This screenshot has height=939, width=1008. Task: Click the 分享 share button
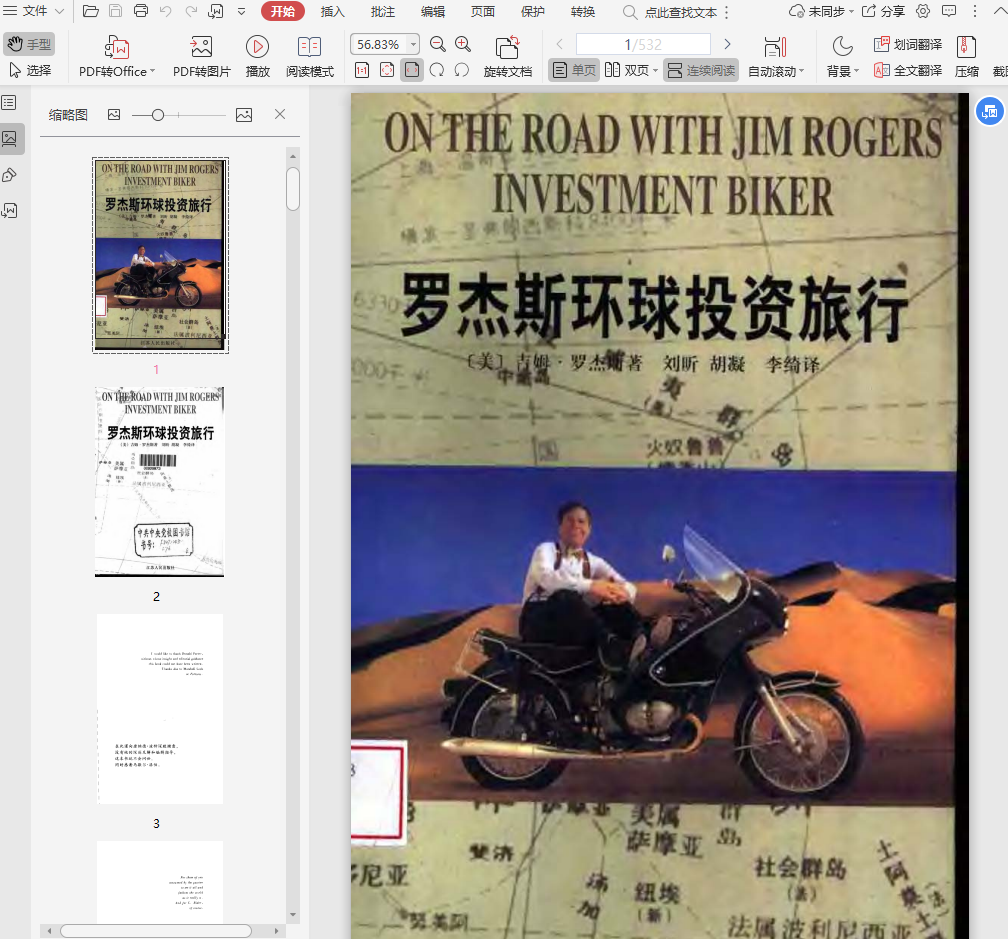[x=883, y=11]
